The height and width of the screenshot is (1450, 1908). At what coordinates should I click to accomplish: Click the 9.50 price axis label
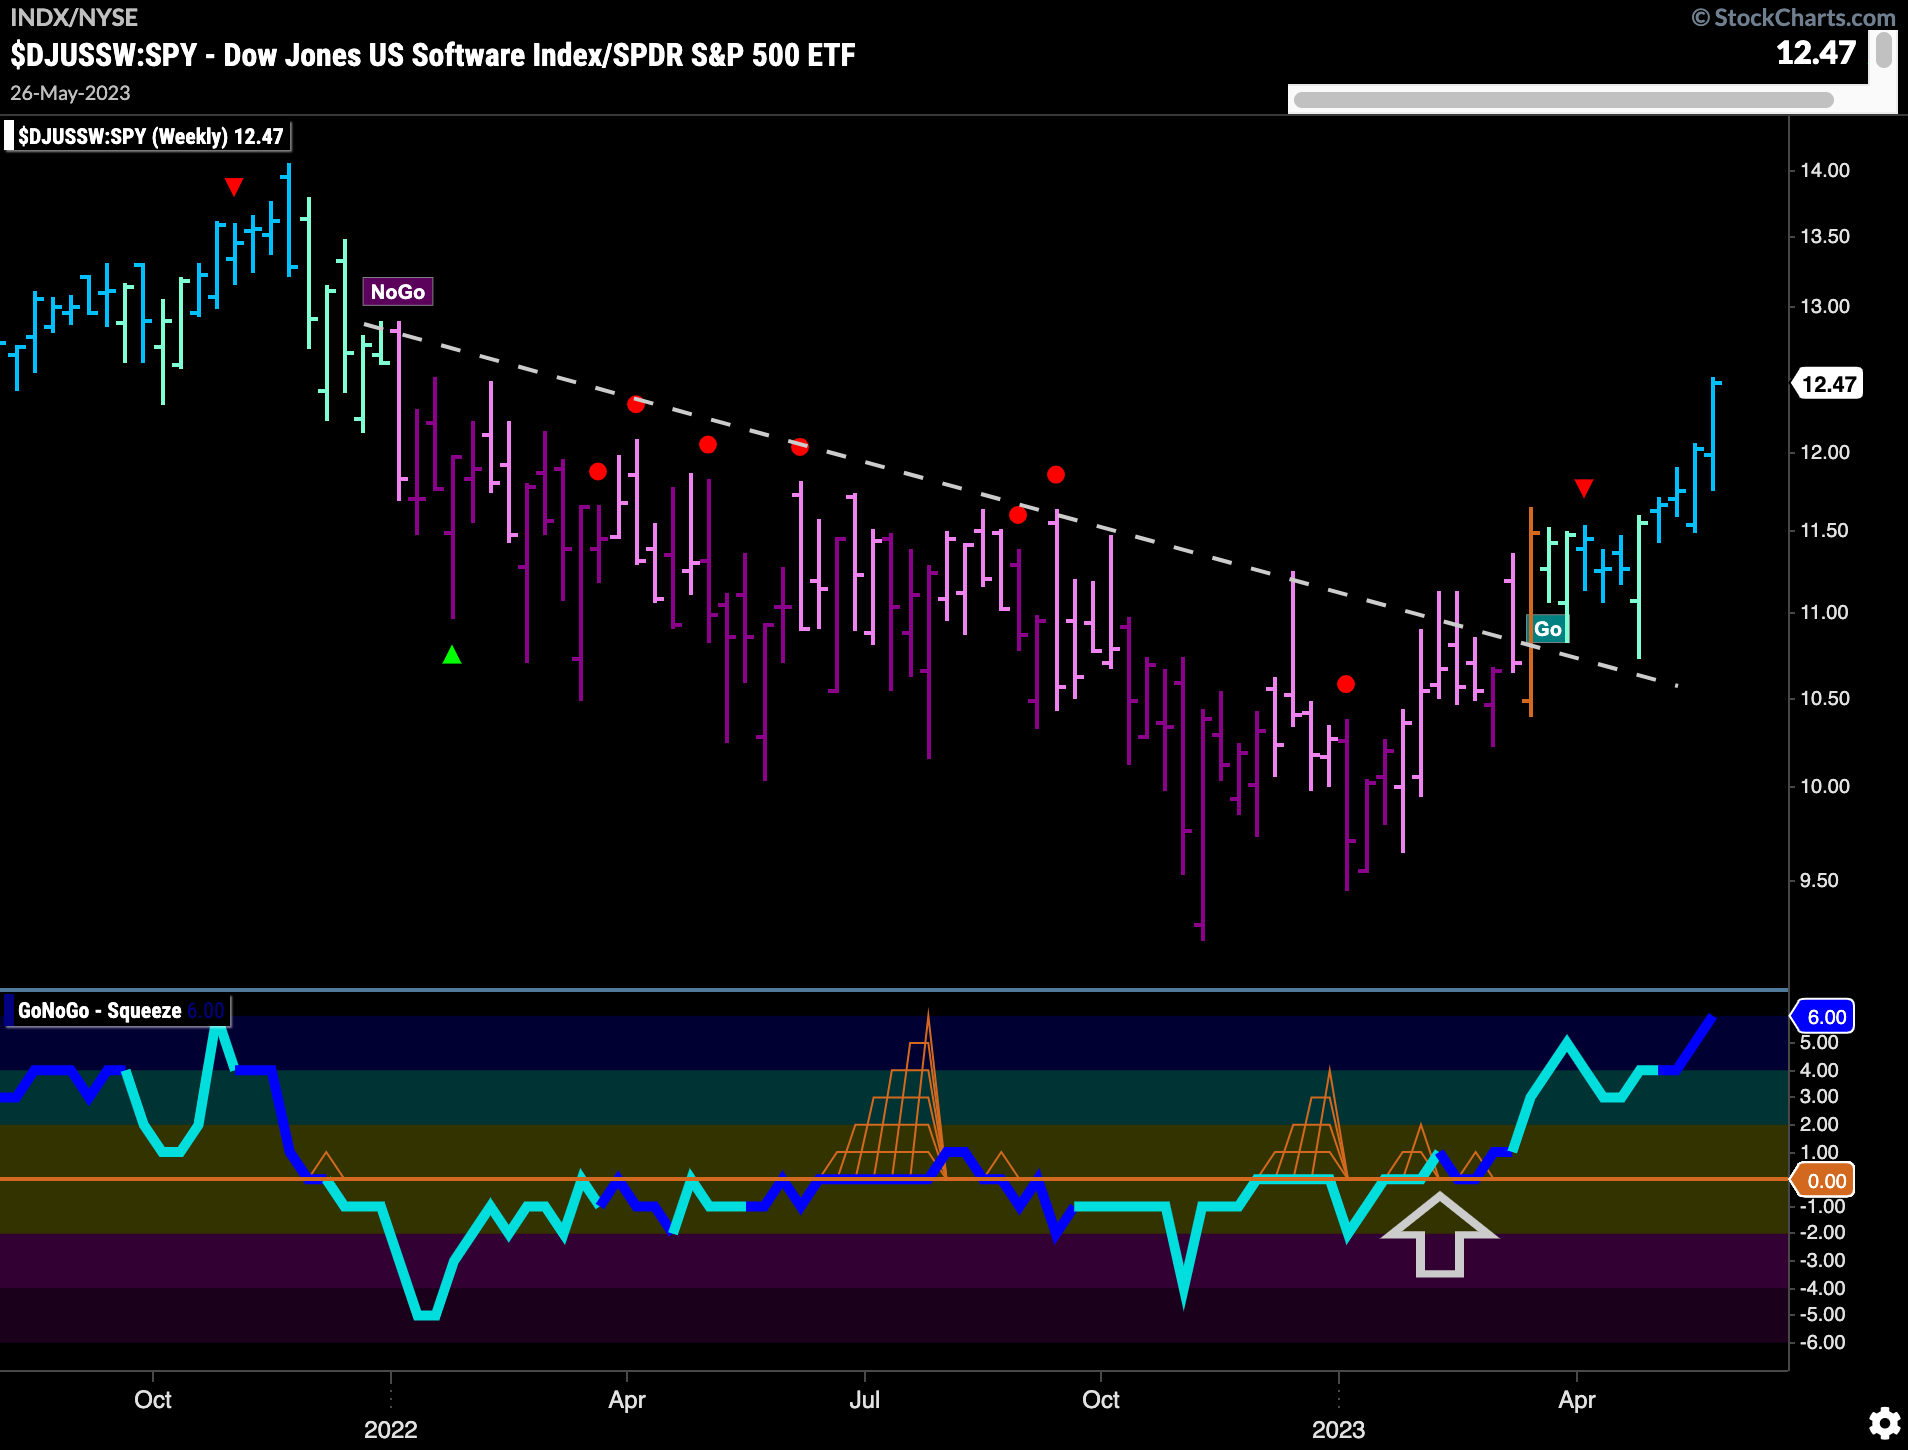click(1819, 880)
